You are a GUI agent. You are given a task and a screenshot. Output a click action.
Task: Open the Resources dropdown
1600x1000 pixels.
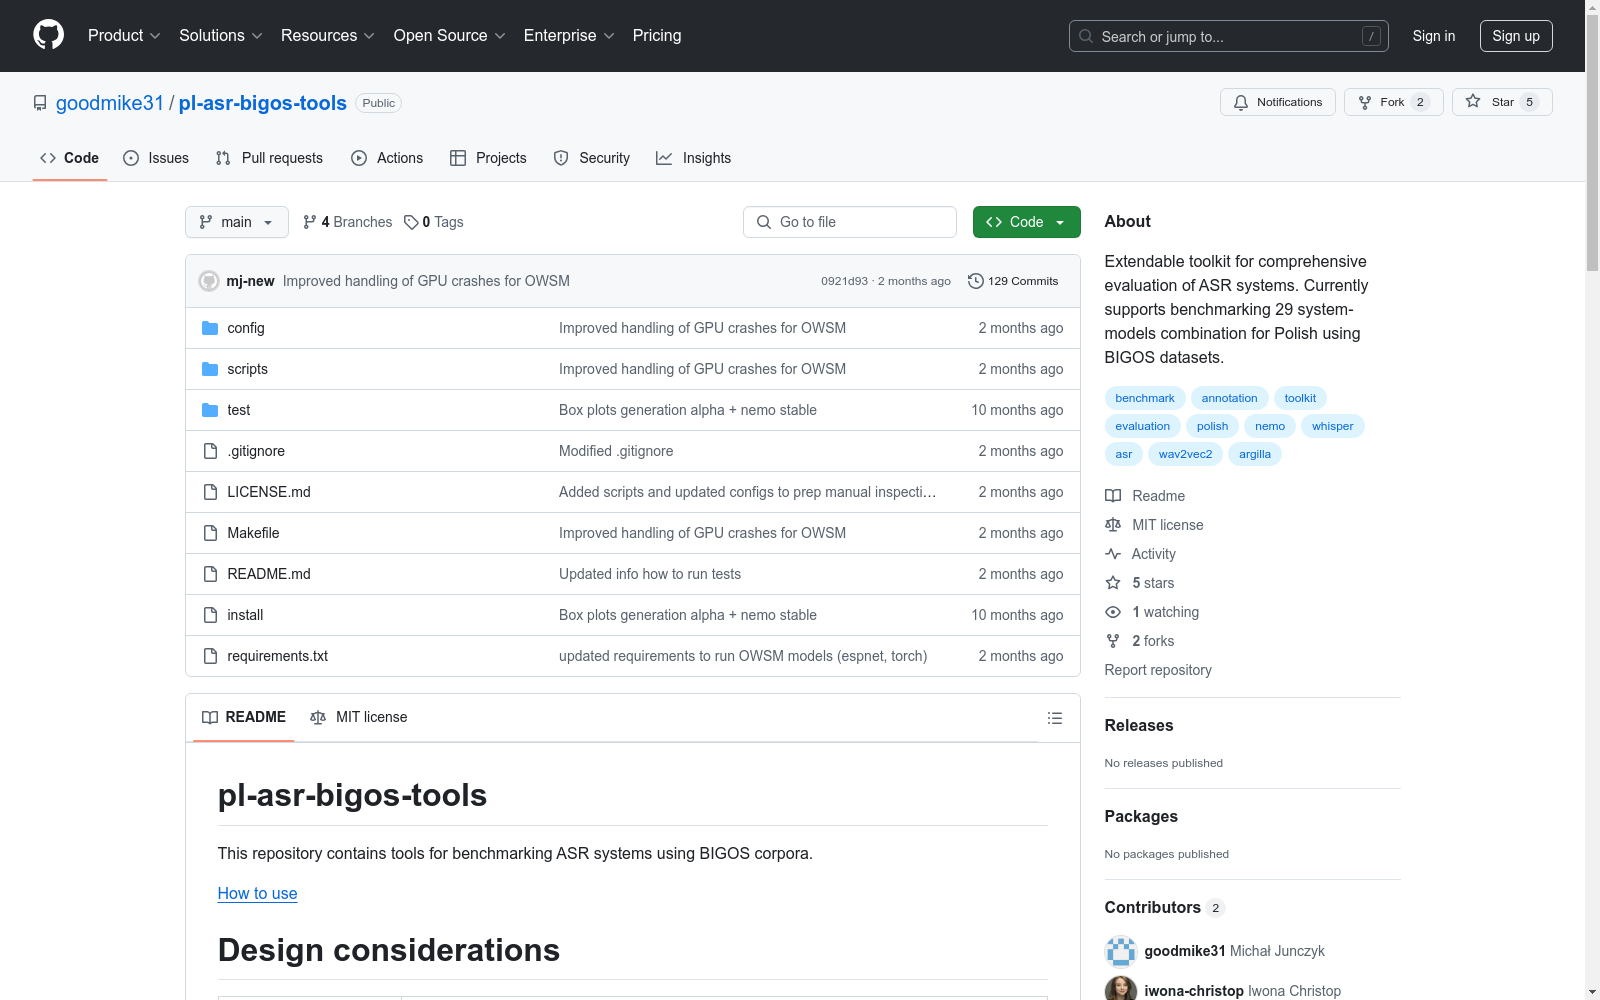click(328, 35)
